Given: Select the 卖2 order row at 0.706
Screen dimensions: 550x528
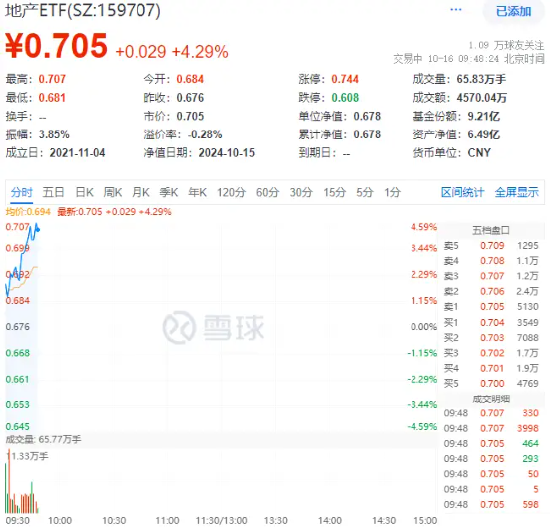Looking at the screenshot, I should tap(491, 291).
